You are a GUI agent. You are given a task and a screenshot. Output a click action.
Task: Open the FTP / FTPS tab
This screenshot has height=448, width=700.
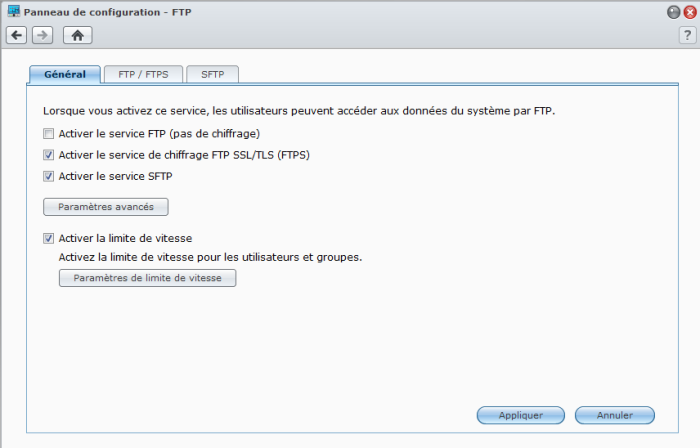coord(142,74)
